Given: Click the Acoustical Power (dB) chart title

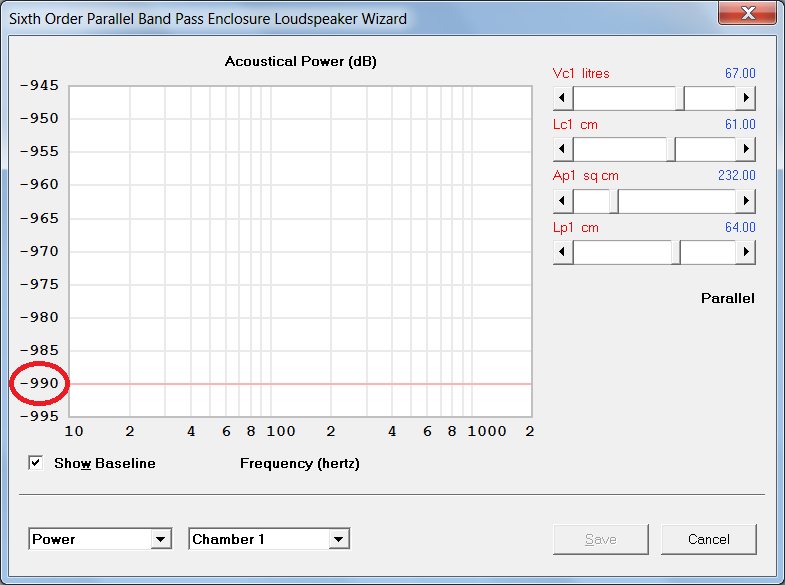Looking at the screenshot, I should click(x=300, y=62).
